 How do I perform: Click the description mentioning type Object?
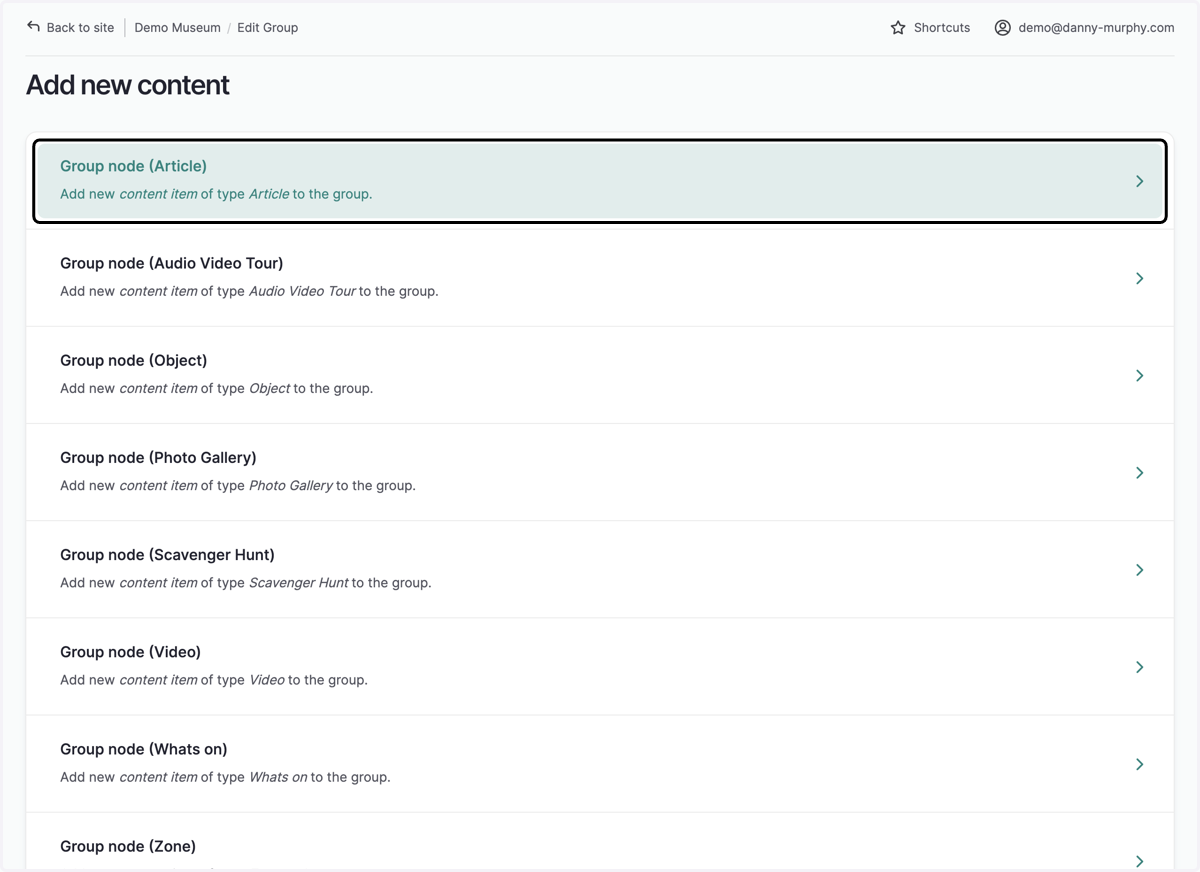(216, 388)
